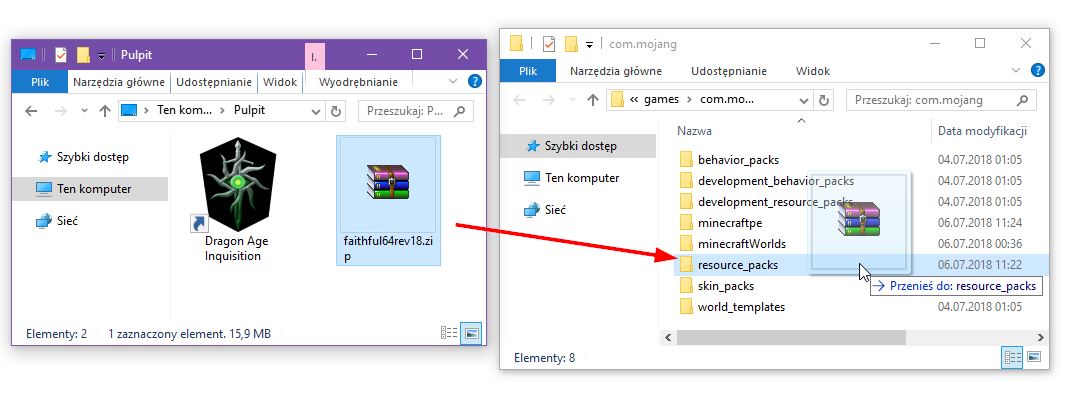This screenshot has height=394, width=1070.
Task: Go up one level in Pulpit window
Action: 104,111
